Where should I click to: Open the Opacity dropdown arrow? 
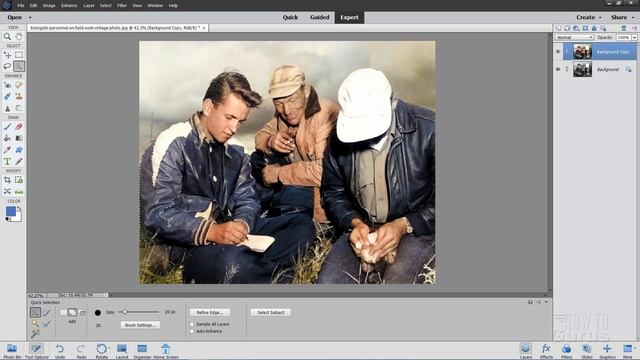(634, 37)
